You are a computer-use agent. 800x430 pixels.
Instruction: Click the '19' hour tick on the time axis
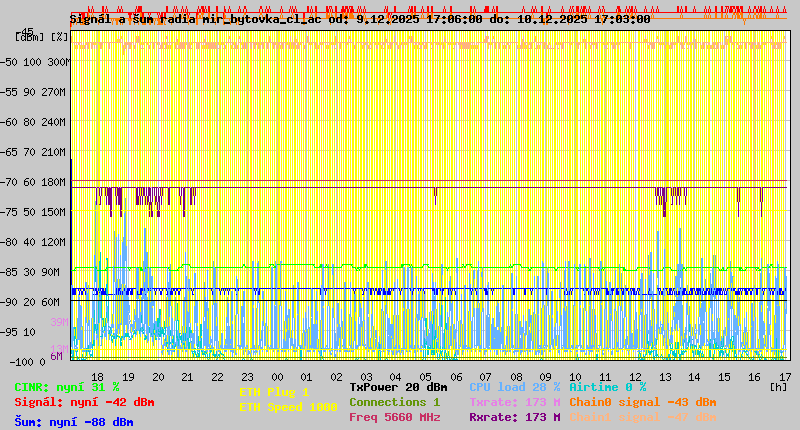pyautogui.click(x=128, y=377)
